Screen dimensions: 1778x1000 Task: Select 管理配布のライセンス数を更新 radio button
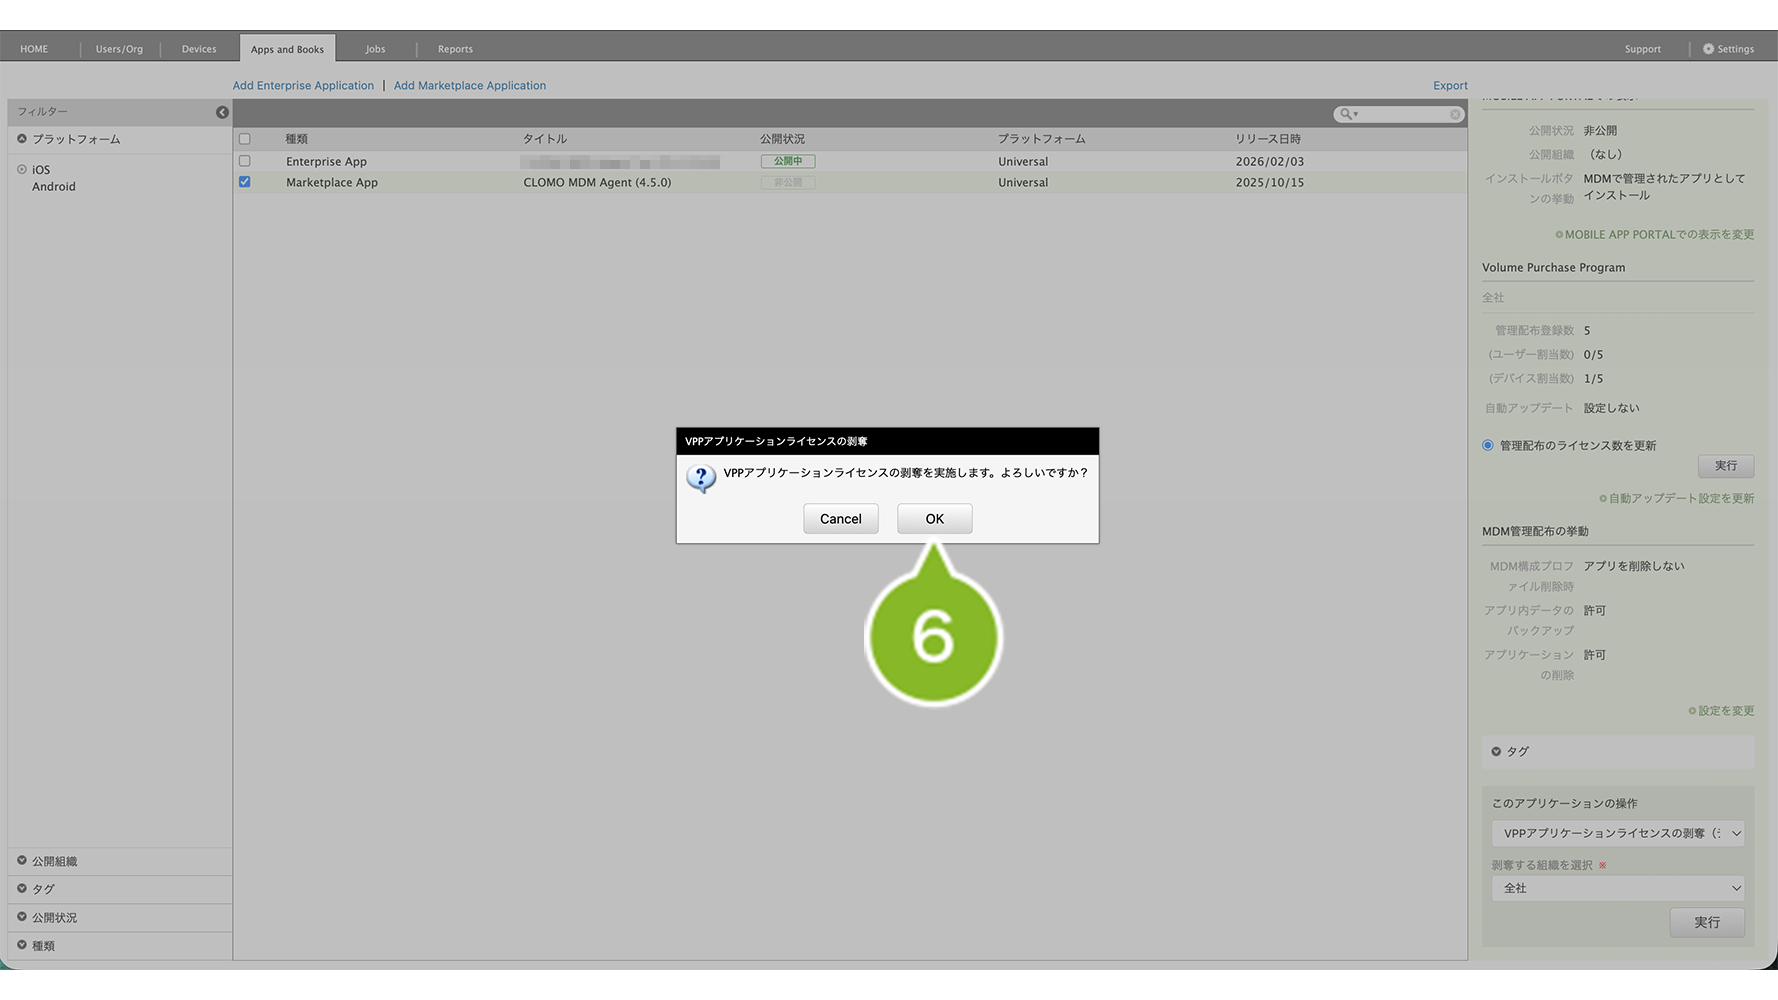tap(1488, 446)
